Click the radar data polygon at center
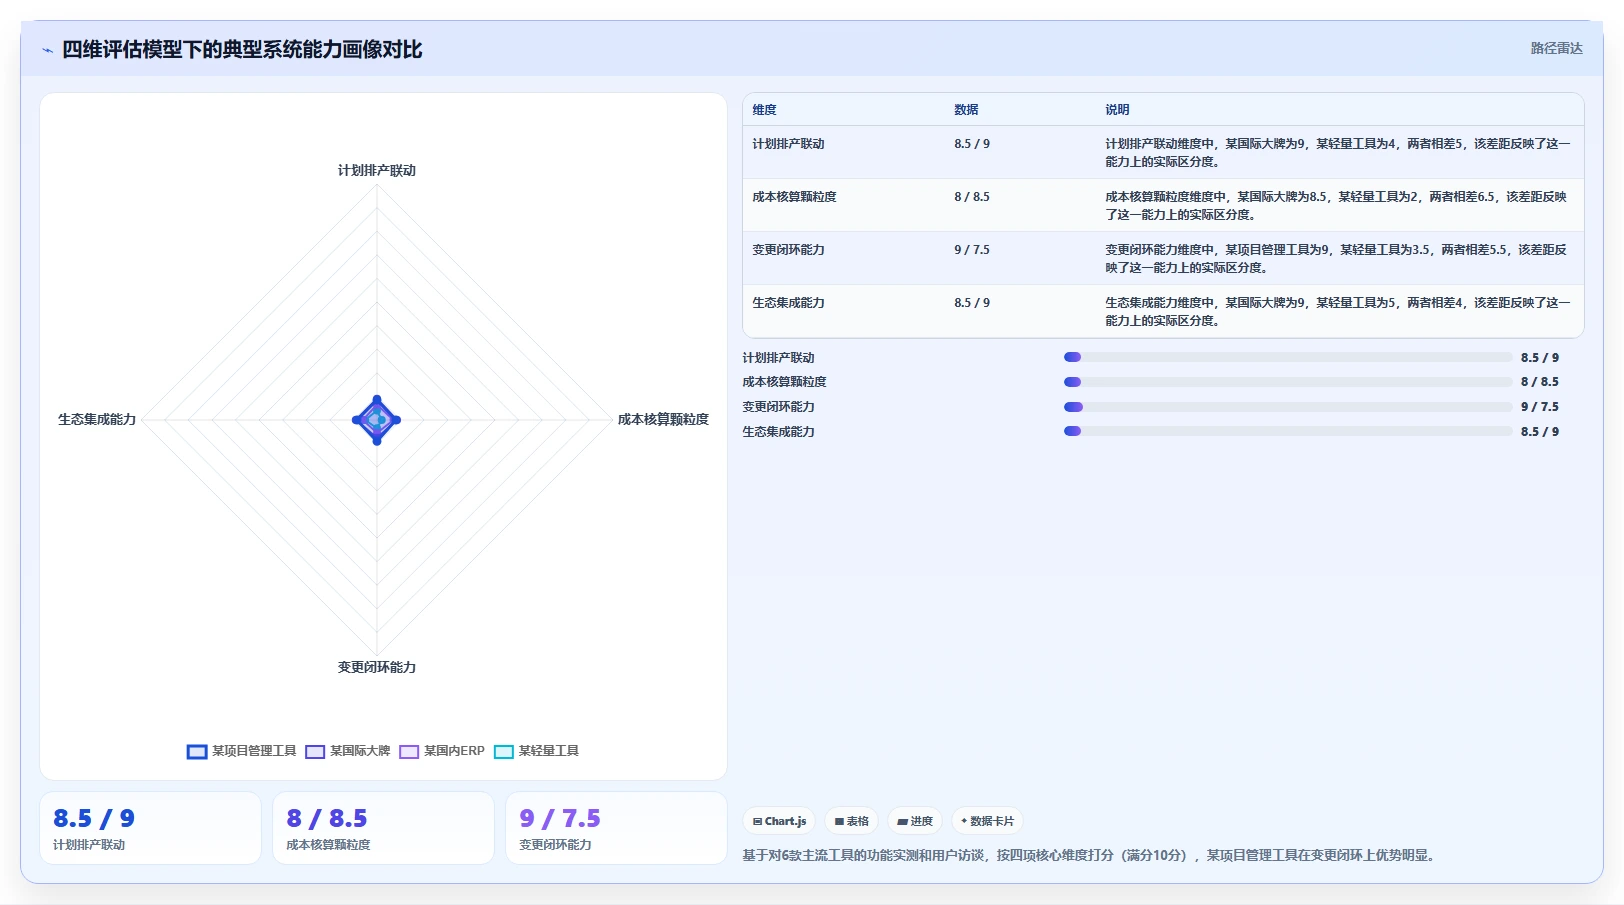This screenshot has height=905, width=1624. [377, 420]
